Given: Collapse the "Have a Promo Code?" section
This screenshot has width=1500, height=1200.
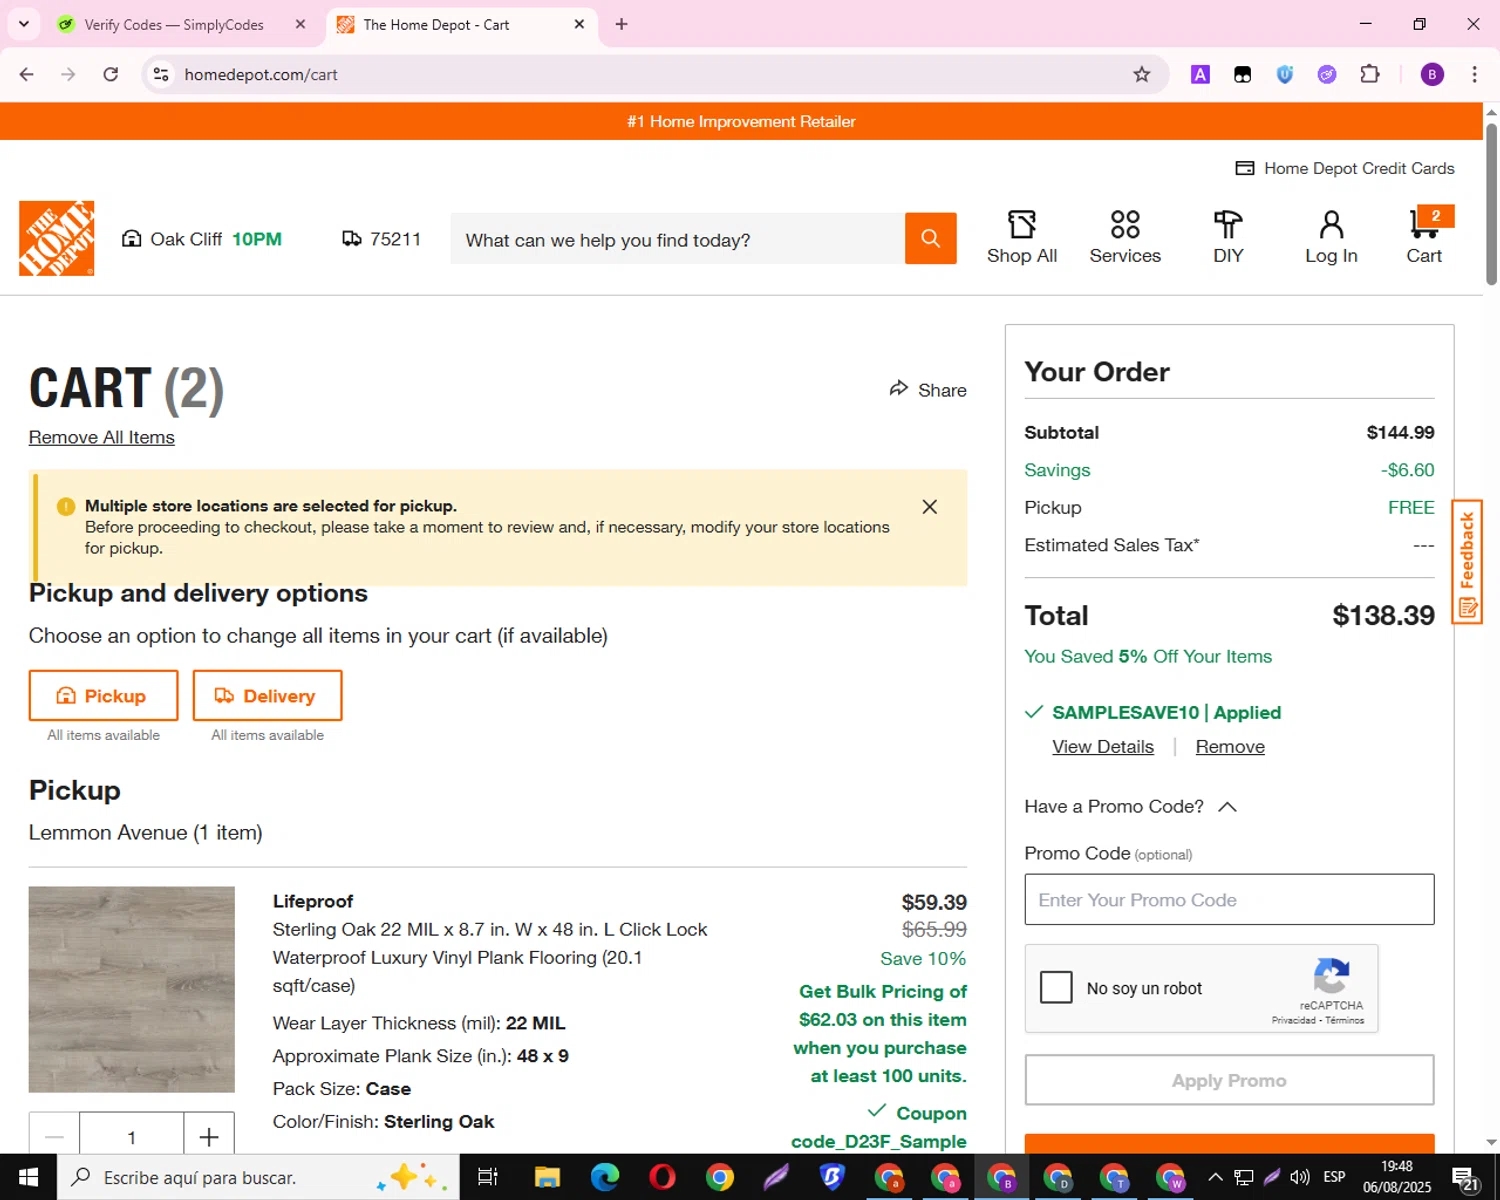Looking at the screenshot, I should (1228, 806).
